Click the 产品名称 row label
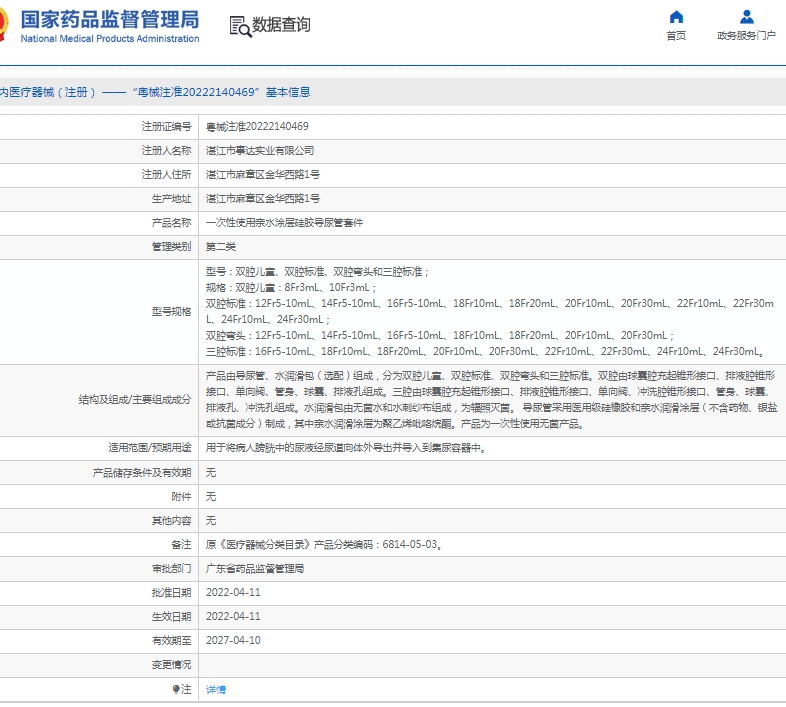The image size is (786, 707). click(x=171, y=223)
